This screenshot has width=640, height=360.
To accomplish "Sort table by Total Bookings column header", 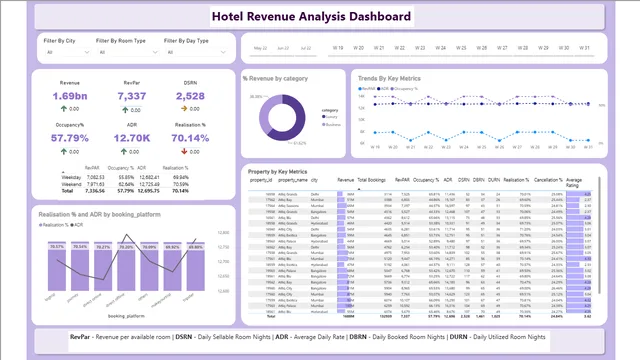I will [x=371, y=180].
